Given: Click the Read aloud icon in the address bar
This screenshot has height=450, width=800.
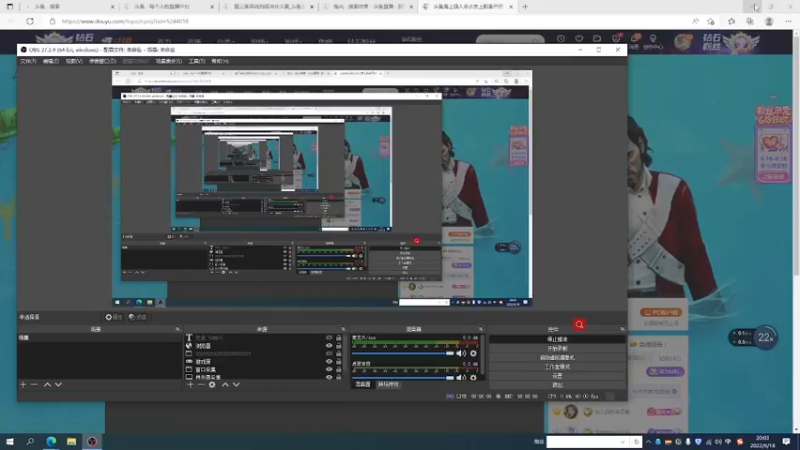Looking at the screenshot, I should click(x=695, y=21).
